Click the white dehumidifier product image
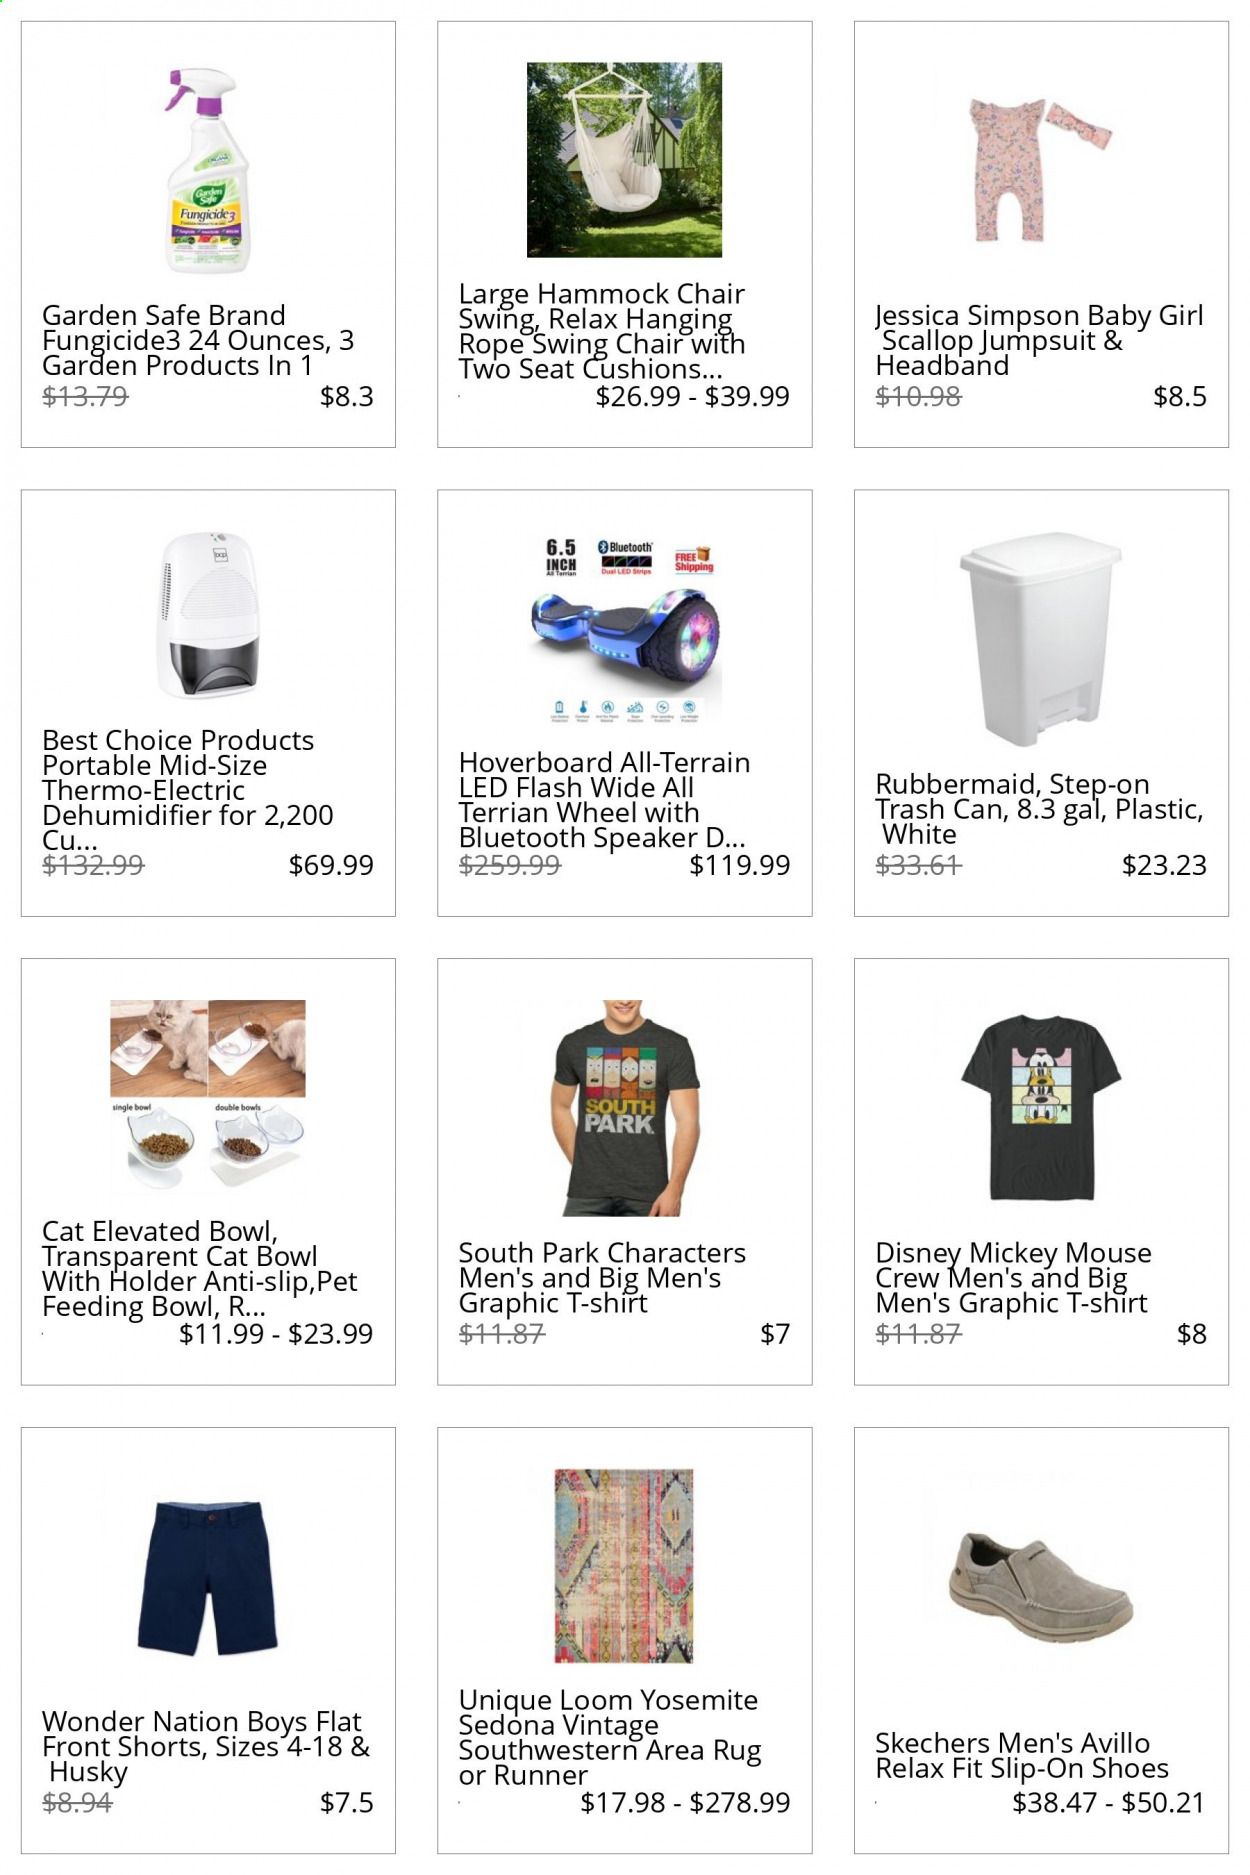The width and height of the screenshot is (1250, 1875). pos(207,615)
